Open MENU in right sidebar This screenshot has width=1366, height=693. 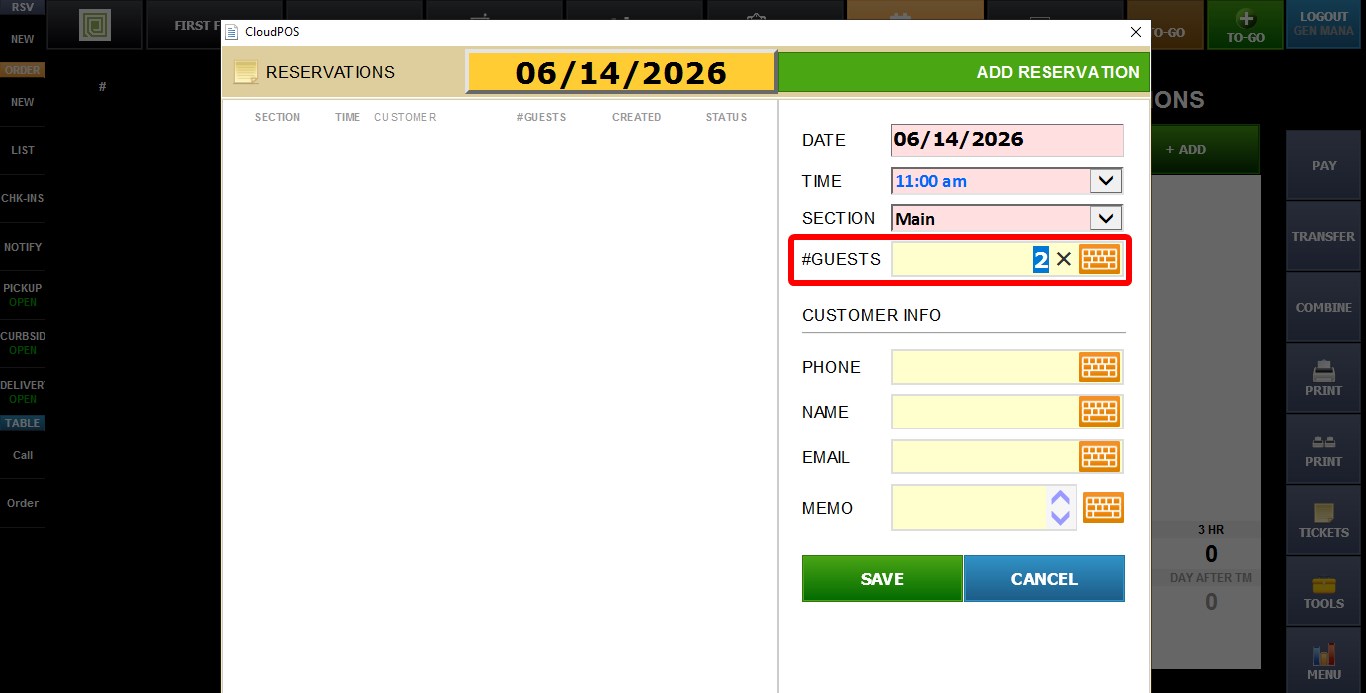point(1324,661)
